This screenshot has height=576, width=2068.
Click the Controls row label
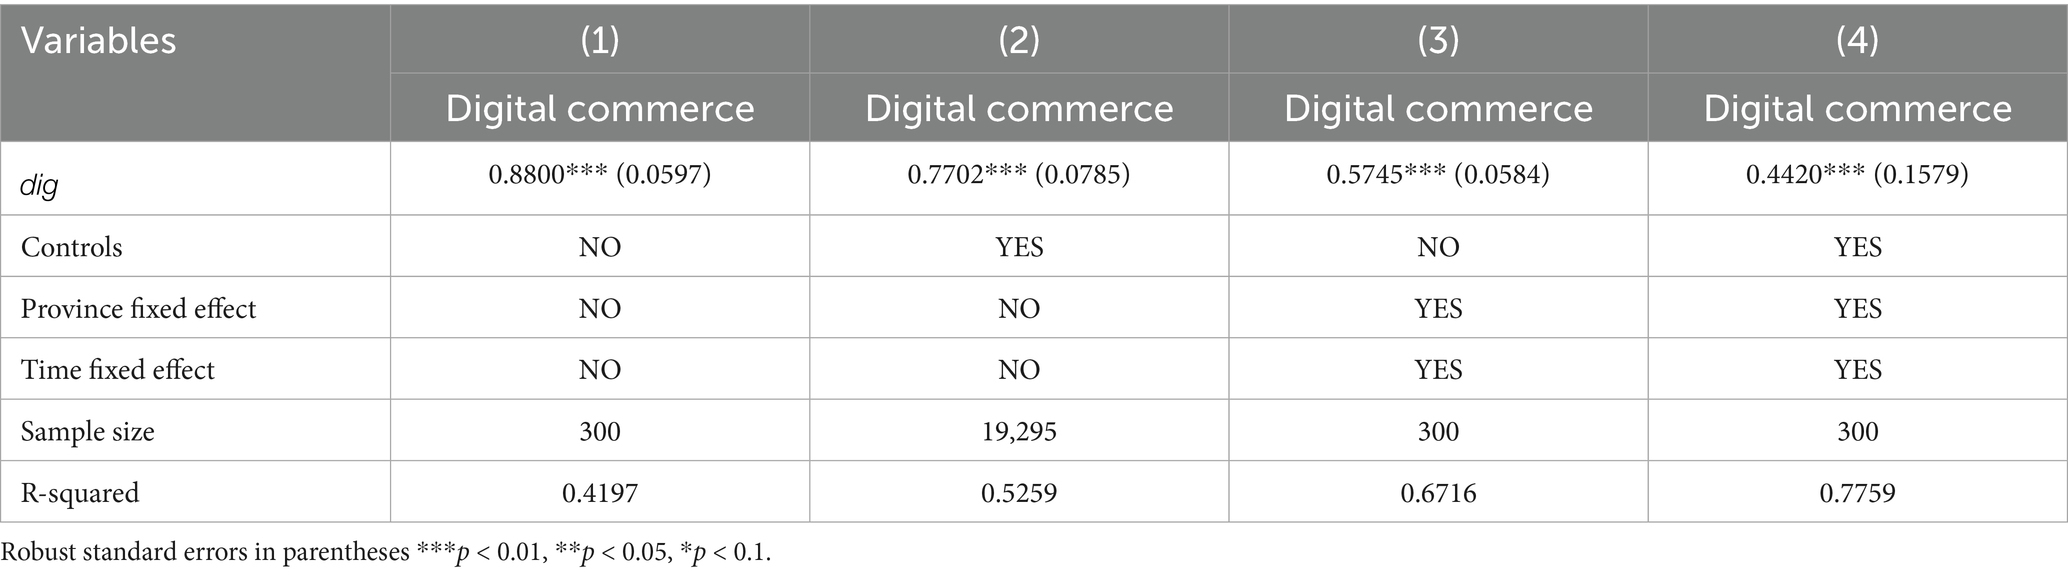point(71,247)
